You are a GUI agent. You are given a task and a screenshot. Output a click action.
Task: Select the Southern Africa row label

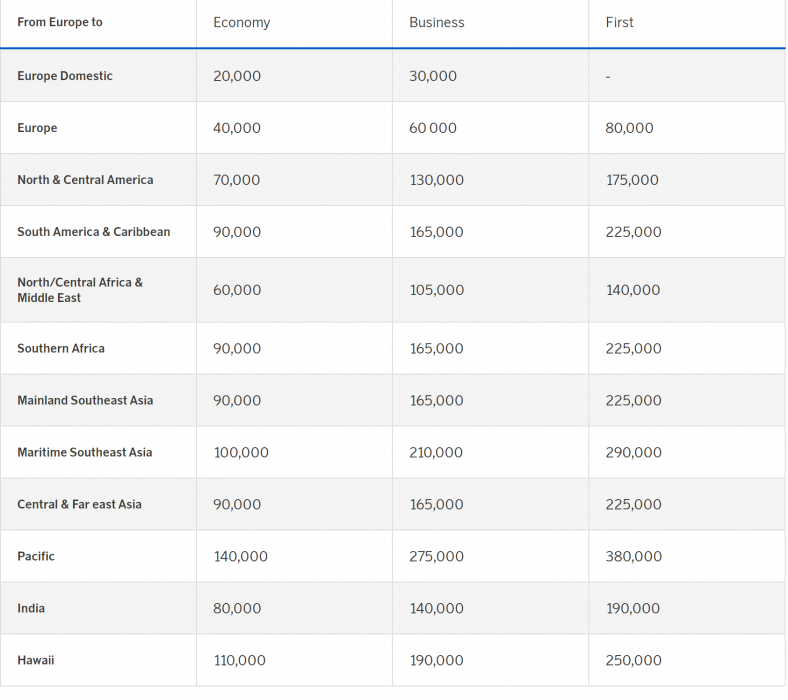click(x=61, y=348)
